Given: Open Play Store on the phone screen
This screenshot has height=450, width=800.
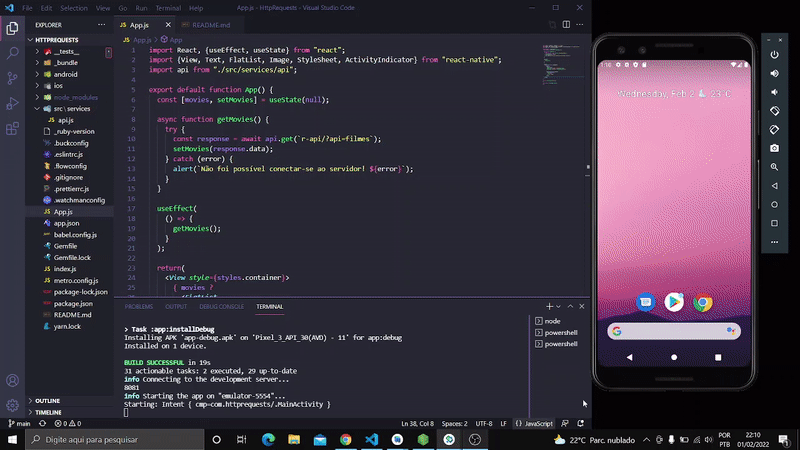Looking at the screenshot, I should 674,302.
